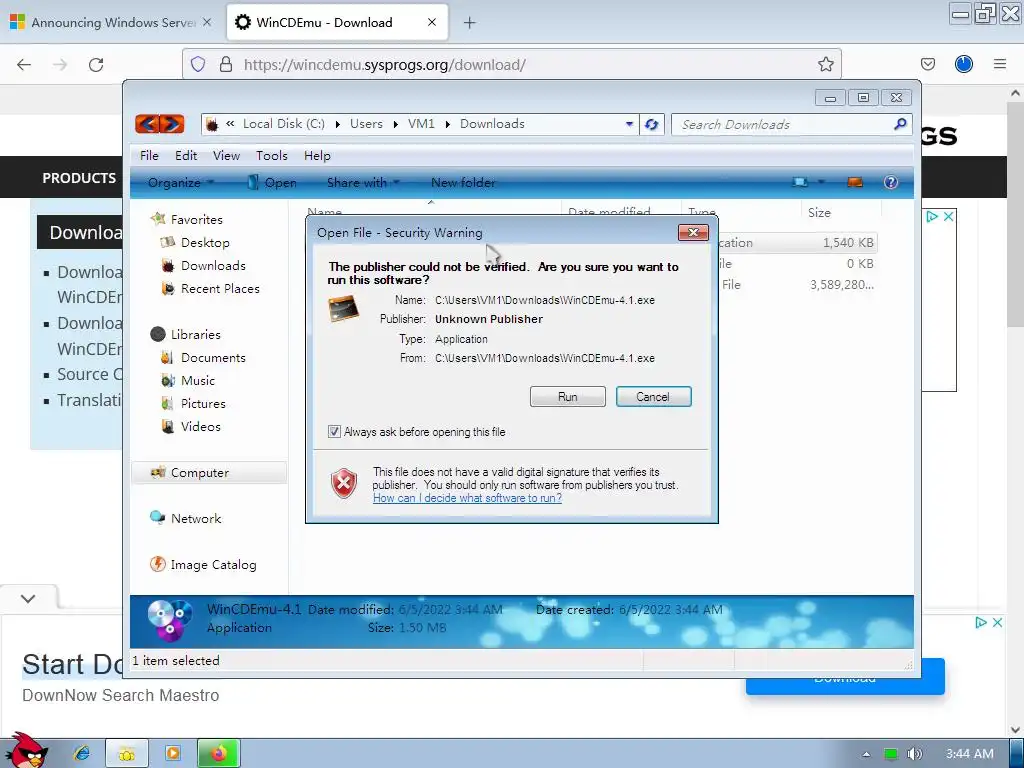Viewport: 1024px width, 768px height.
Task: Click the Explorer help question mark icon
Action: point(891,182)
